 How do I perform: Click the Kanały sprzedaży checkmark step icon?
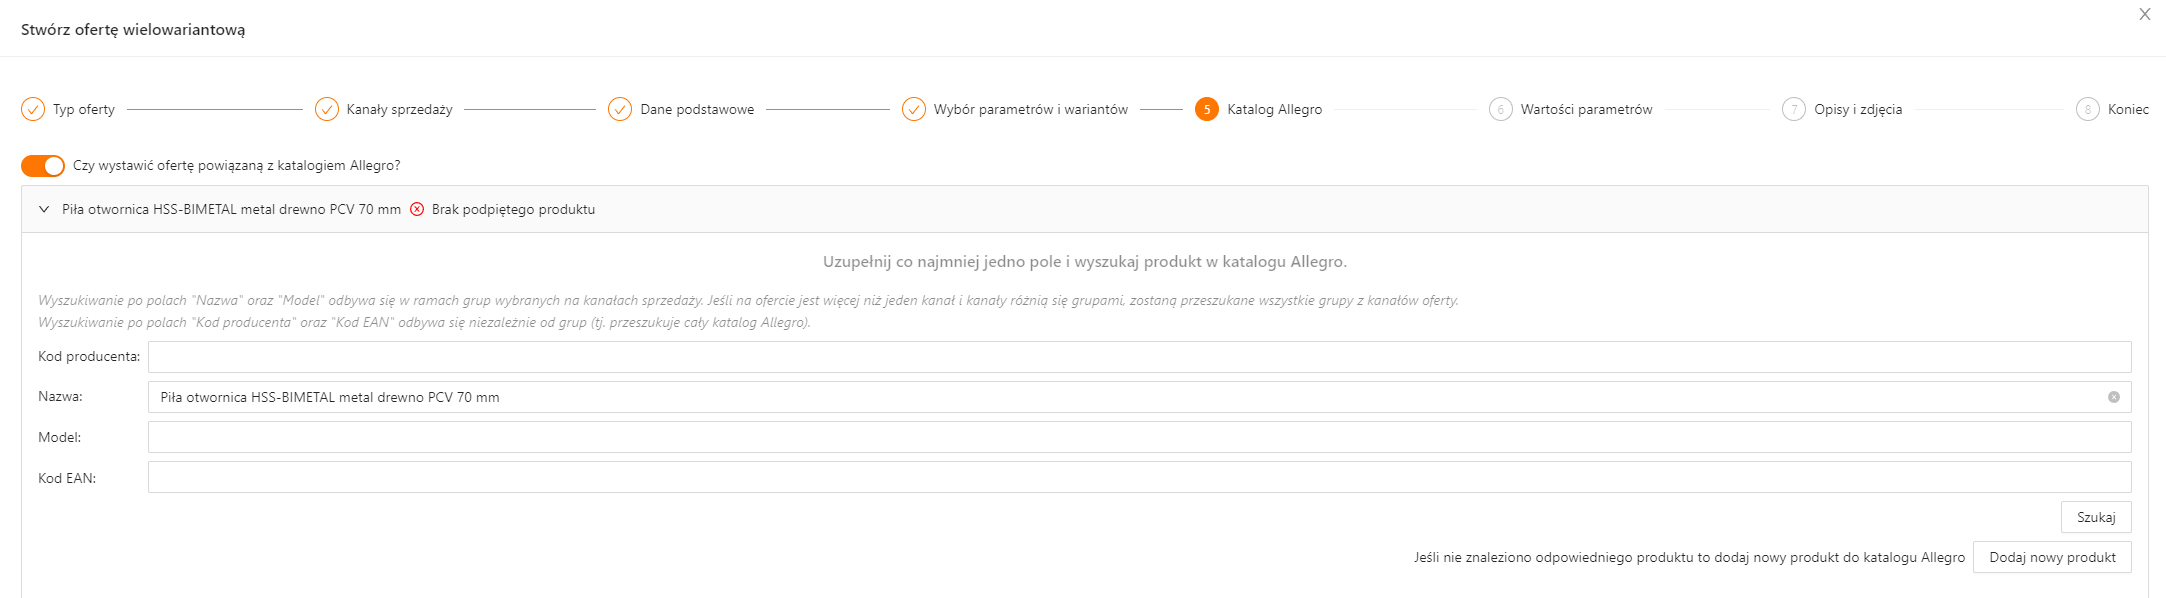pyautogui.click(x=327, y=109)
